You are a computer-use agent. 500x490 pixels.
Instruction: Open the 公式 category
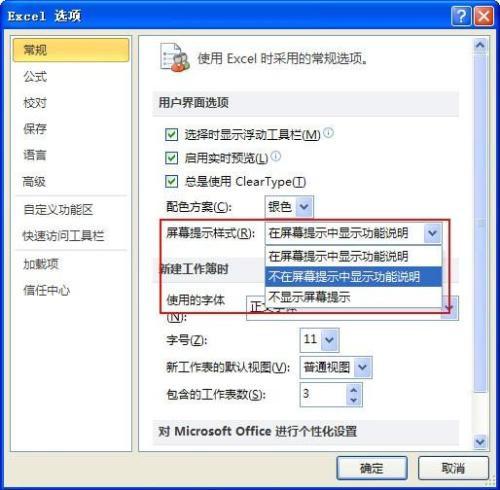tap(35, 77)
